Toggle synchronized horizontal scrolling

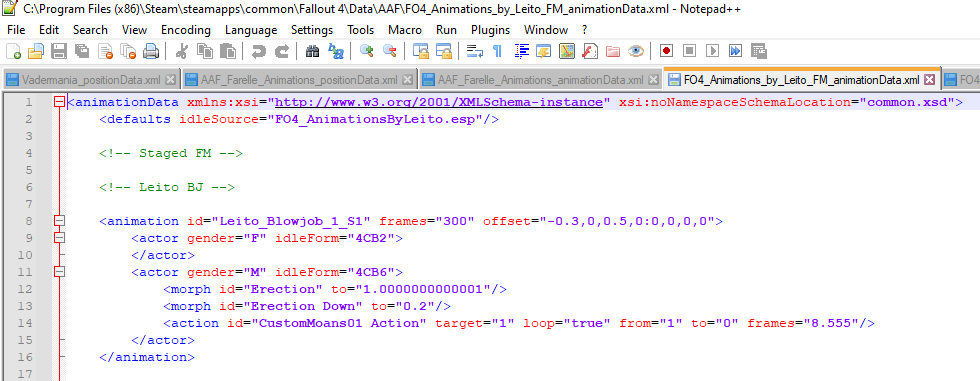[444, 51]
